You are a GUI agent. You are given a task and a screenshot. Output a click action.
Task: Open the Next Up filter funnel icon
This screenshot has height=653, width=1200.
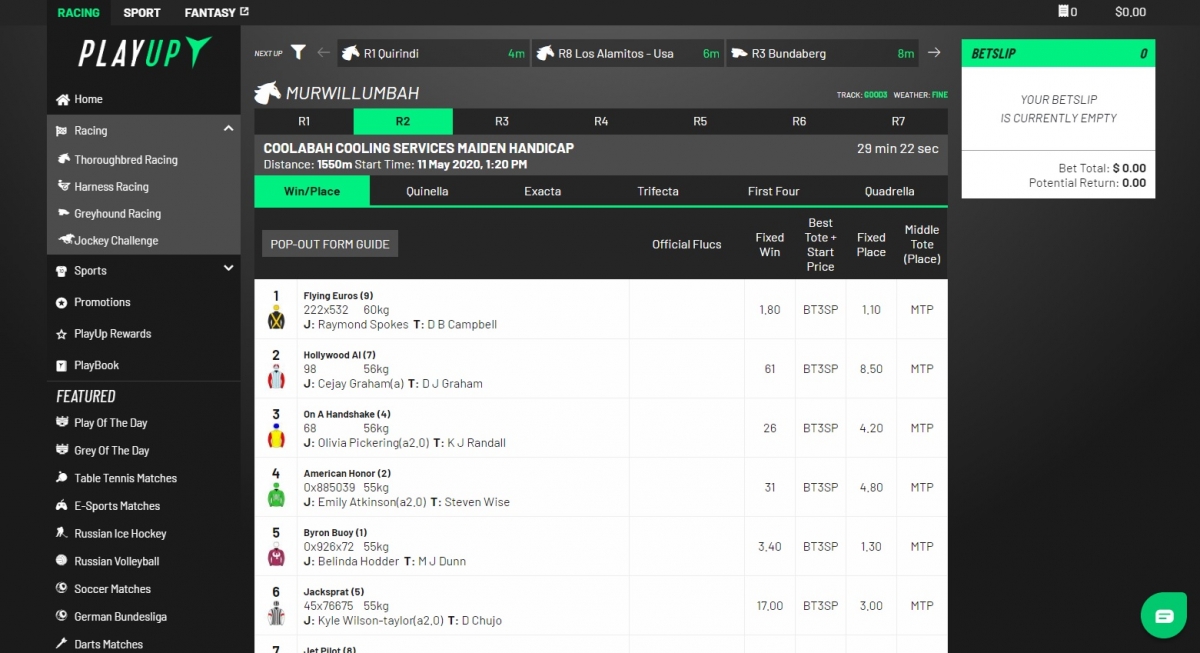click(298, 53)
